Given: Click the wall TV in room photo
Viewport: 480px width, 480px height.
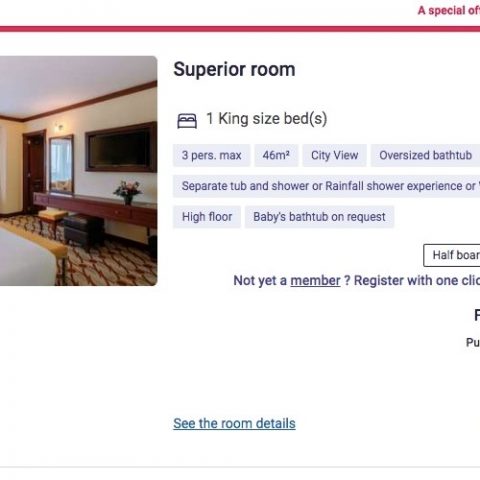Looking at the screenshot, I should coord(121,147).
